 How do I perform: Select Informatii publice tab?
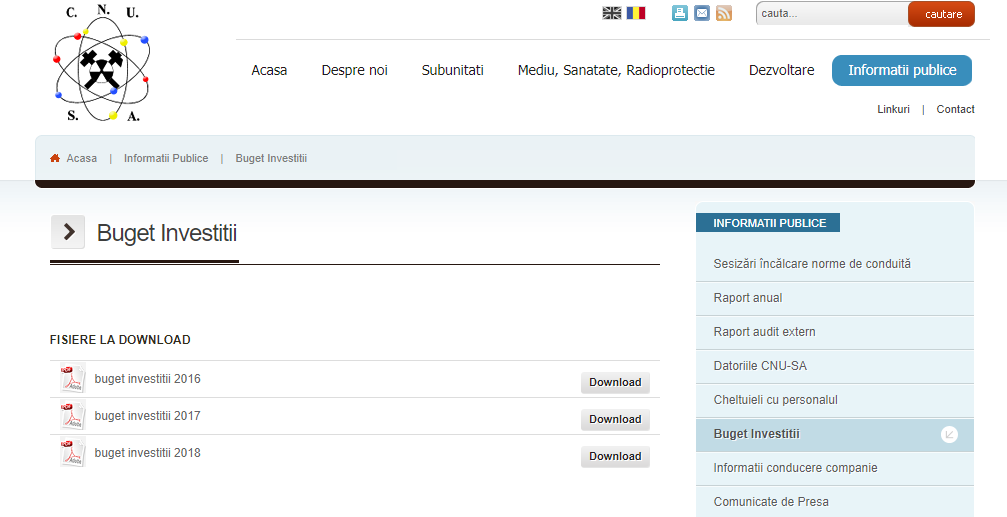click(901, 70)
